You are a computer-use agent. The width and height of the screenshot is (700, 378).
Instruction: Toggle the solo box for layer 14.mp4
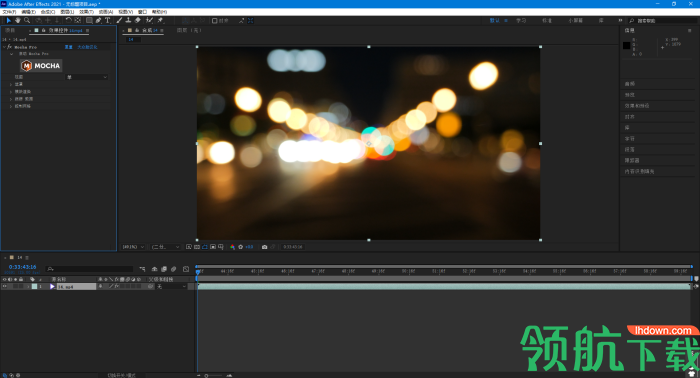[15, 287]
